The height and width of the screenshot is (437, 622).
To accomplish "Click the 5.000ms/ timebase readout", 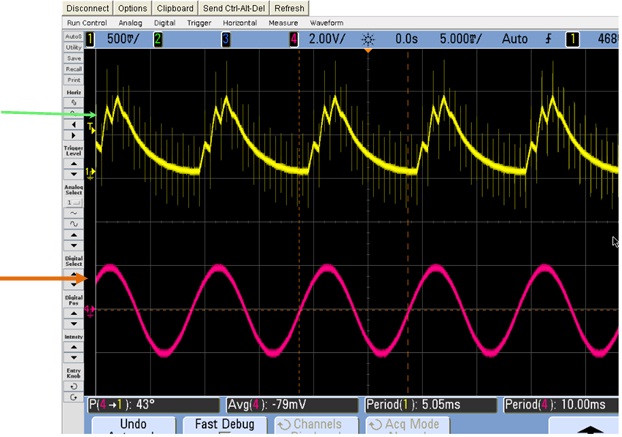I will click(x=461, y=39).
